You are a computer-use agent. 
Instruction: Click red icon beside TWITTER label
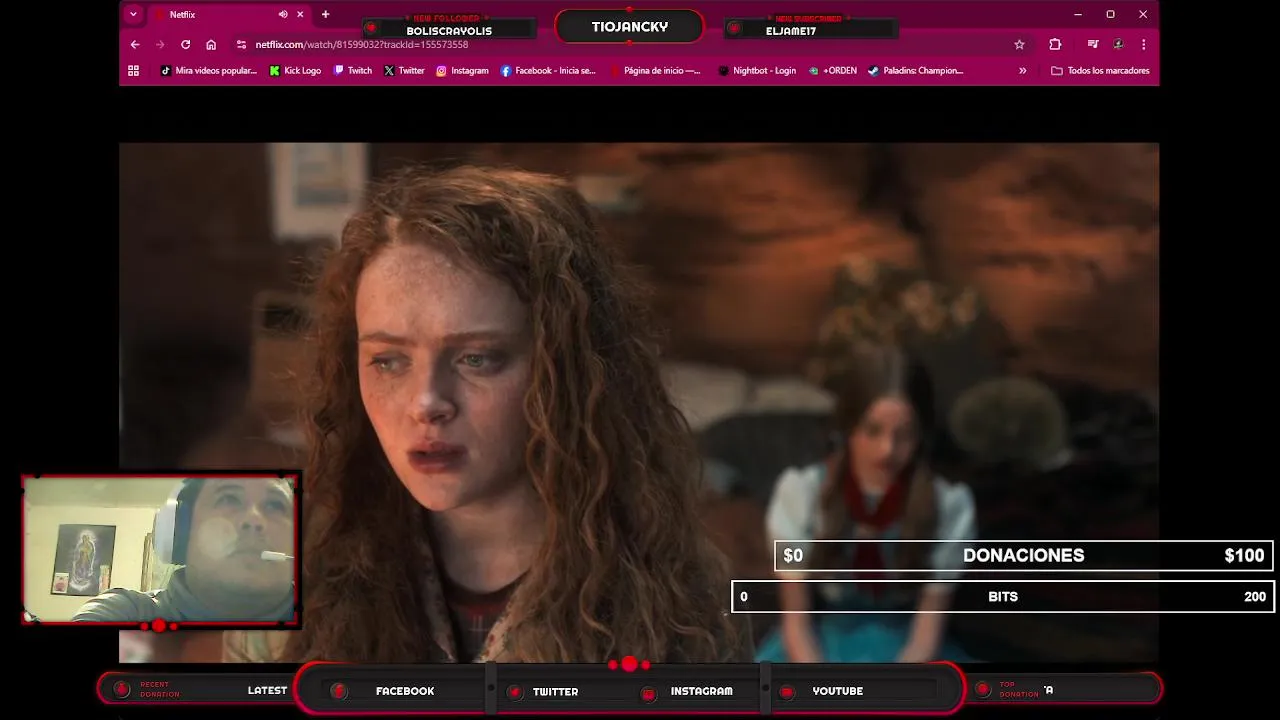pyautogui.click(x=514, y=692)
